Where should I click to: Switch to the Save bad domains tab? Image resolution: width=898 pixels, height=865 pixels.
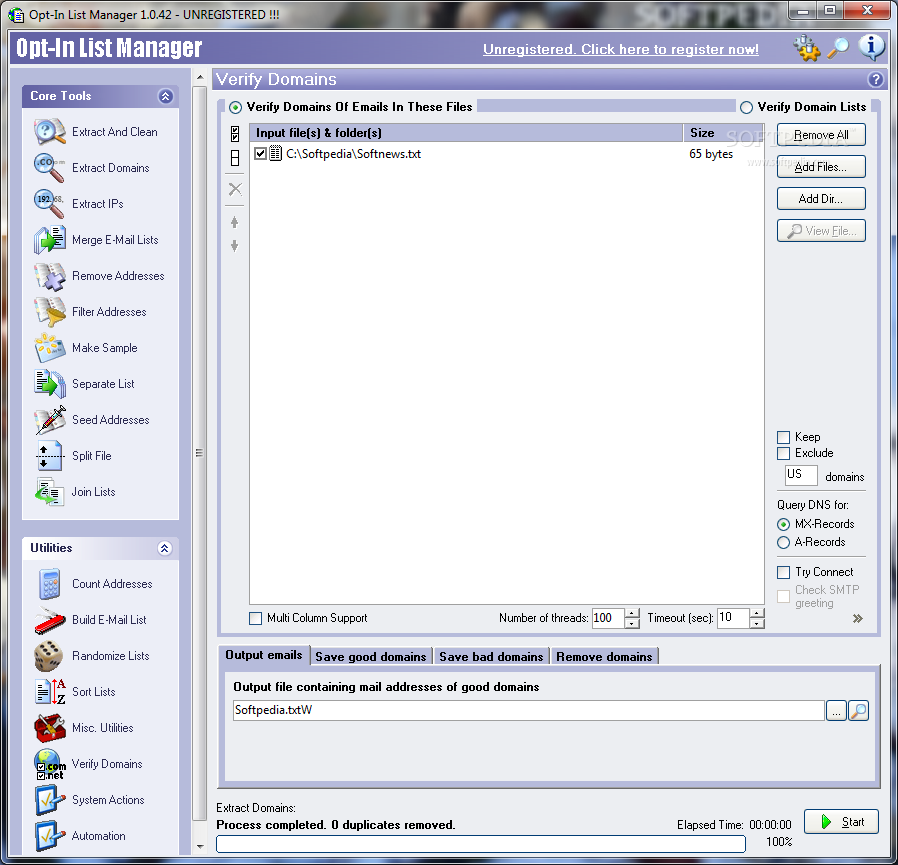(x=491, y=656)
